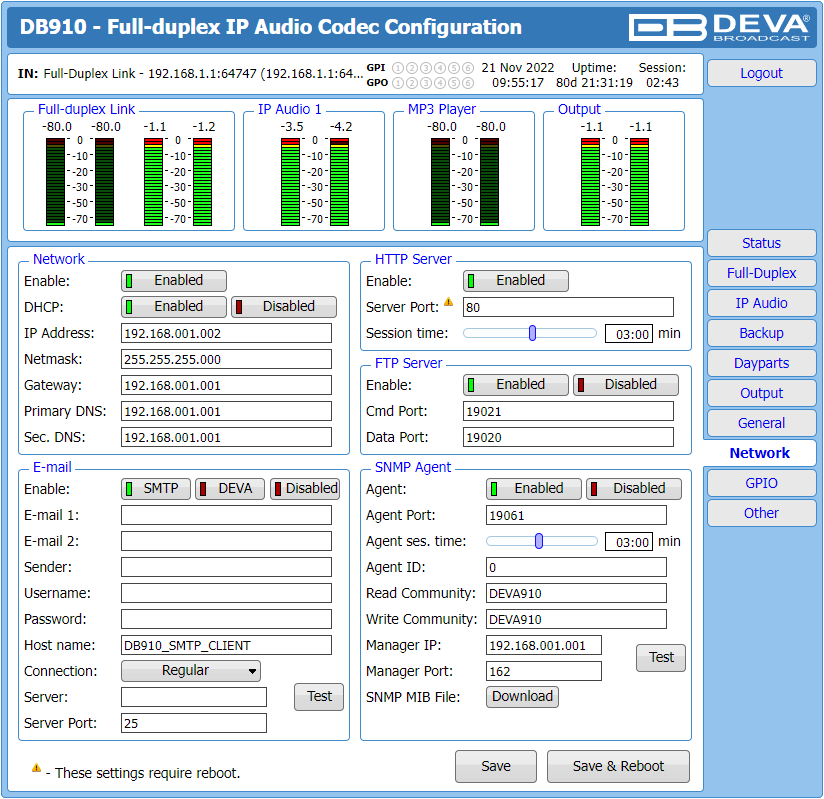Click GPO indicator number 1
The height and width of the screenshot is (799, 824).
pos(398,83)
